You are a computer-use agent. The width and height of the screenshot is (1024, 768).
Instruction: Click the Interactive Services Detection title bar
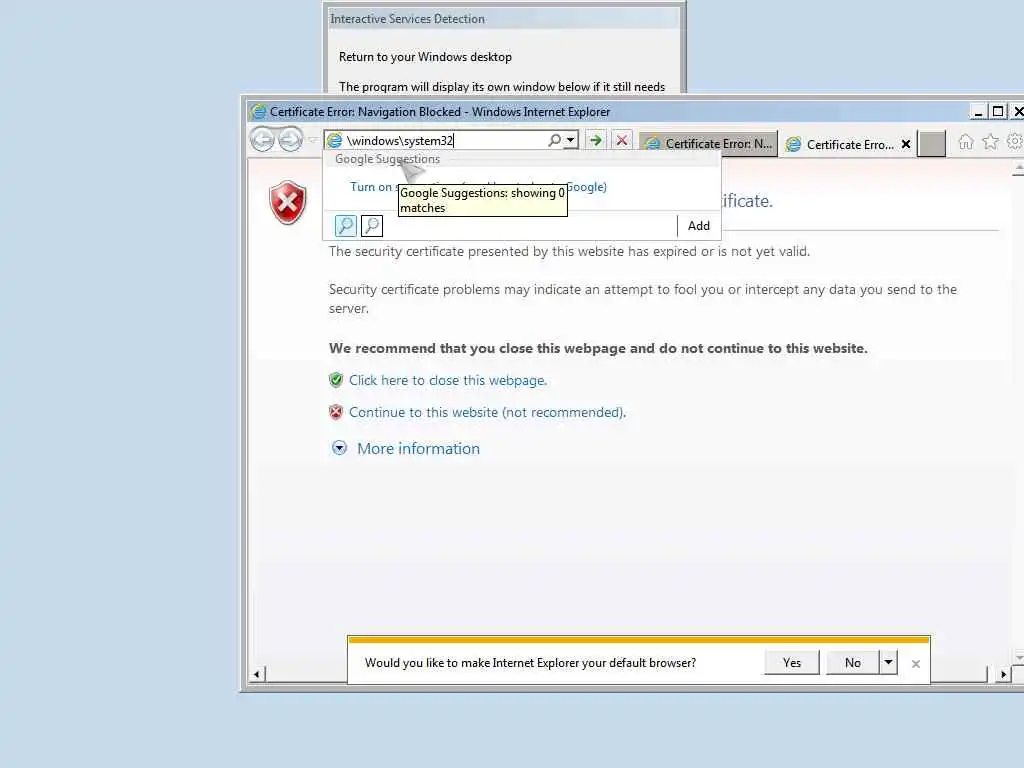pos(504,19)
